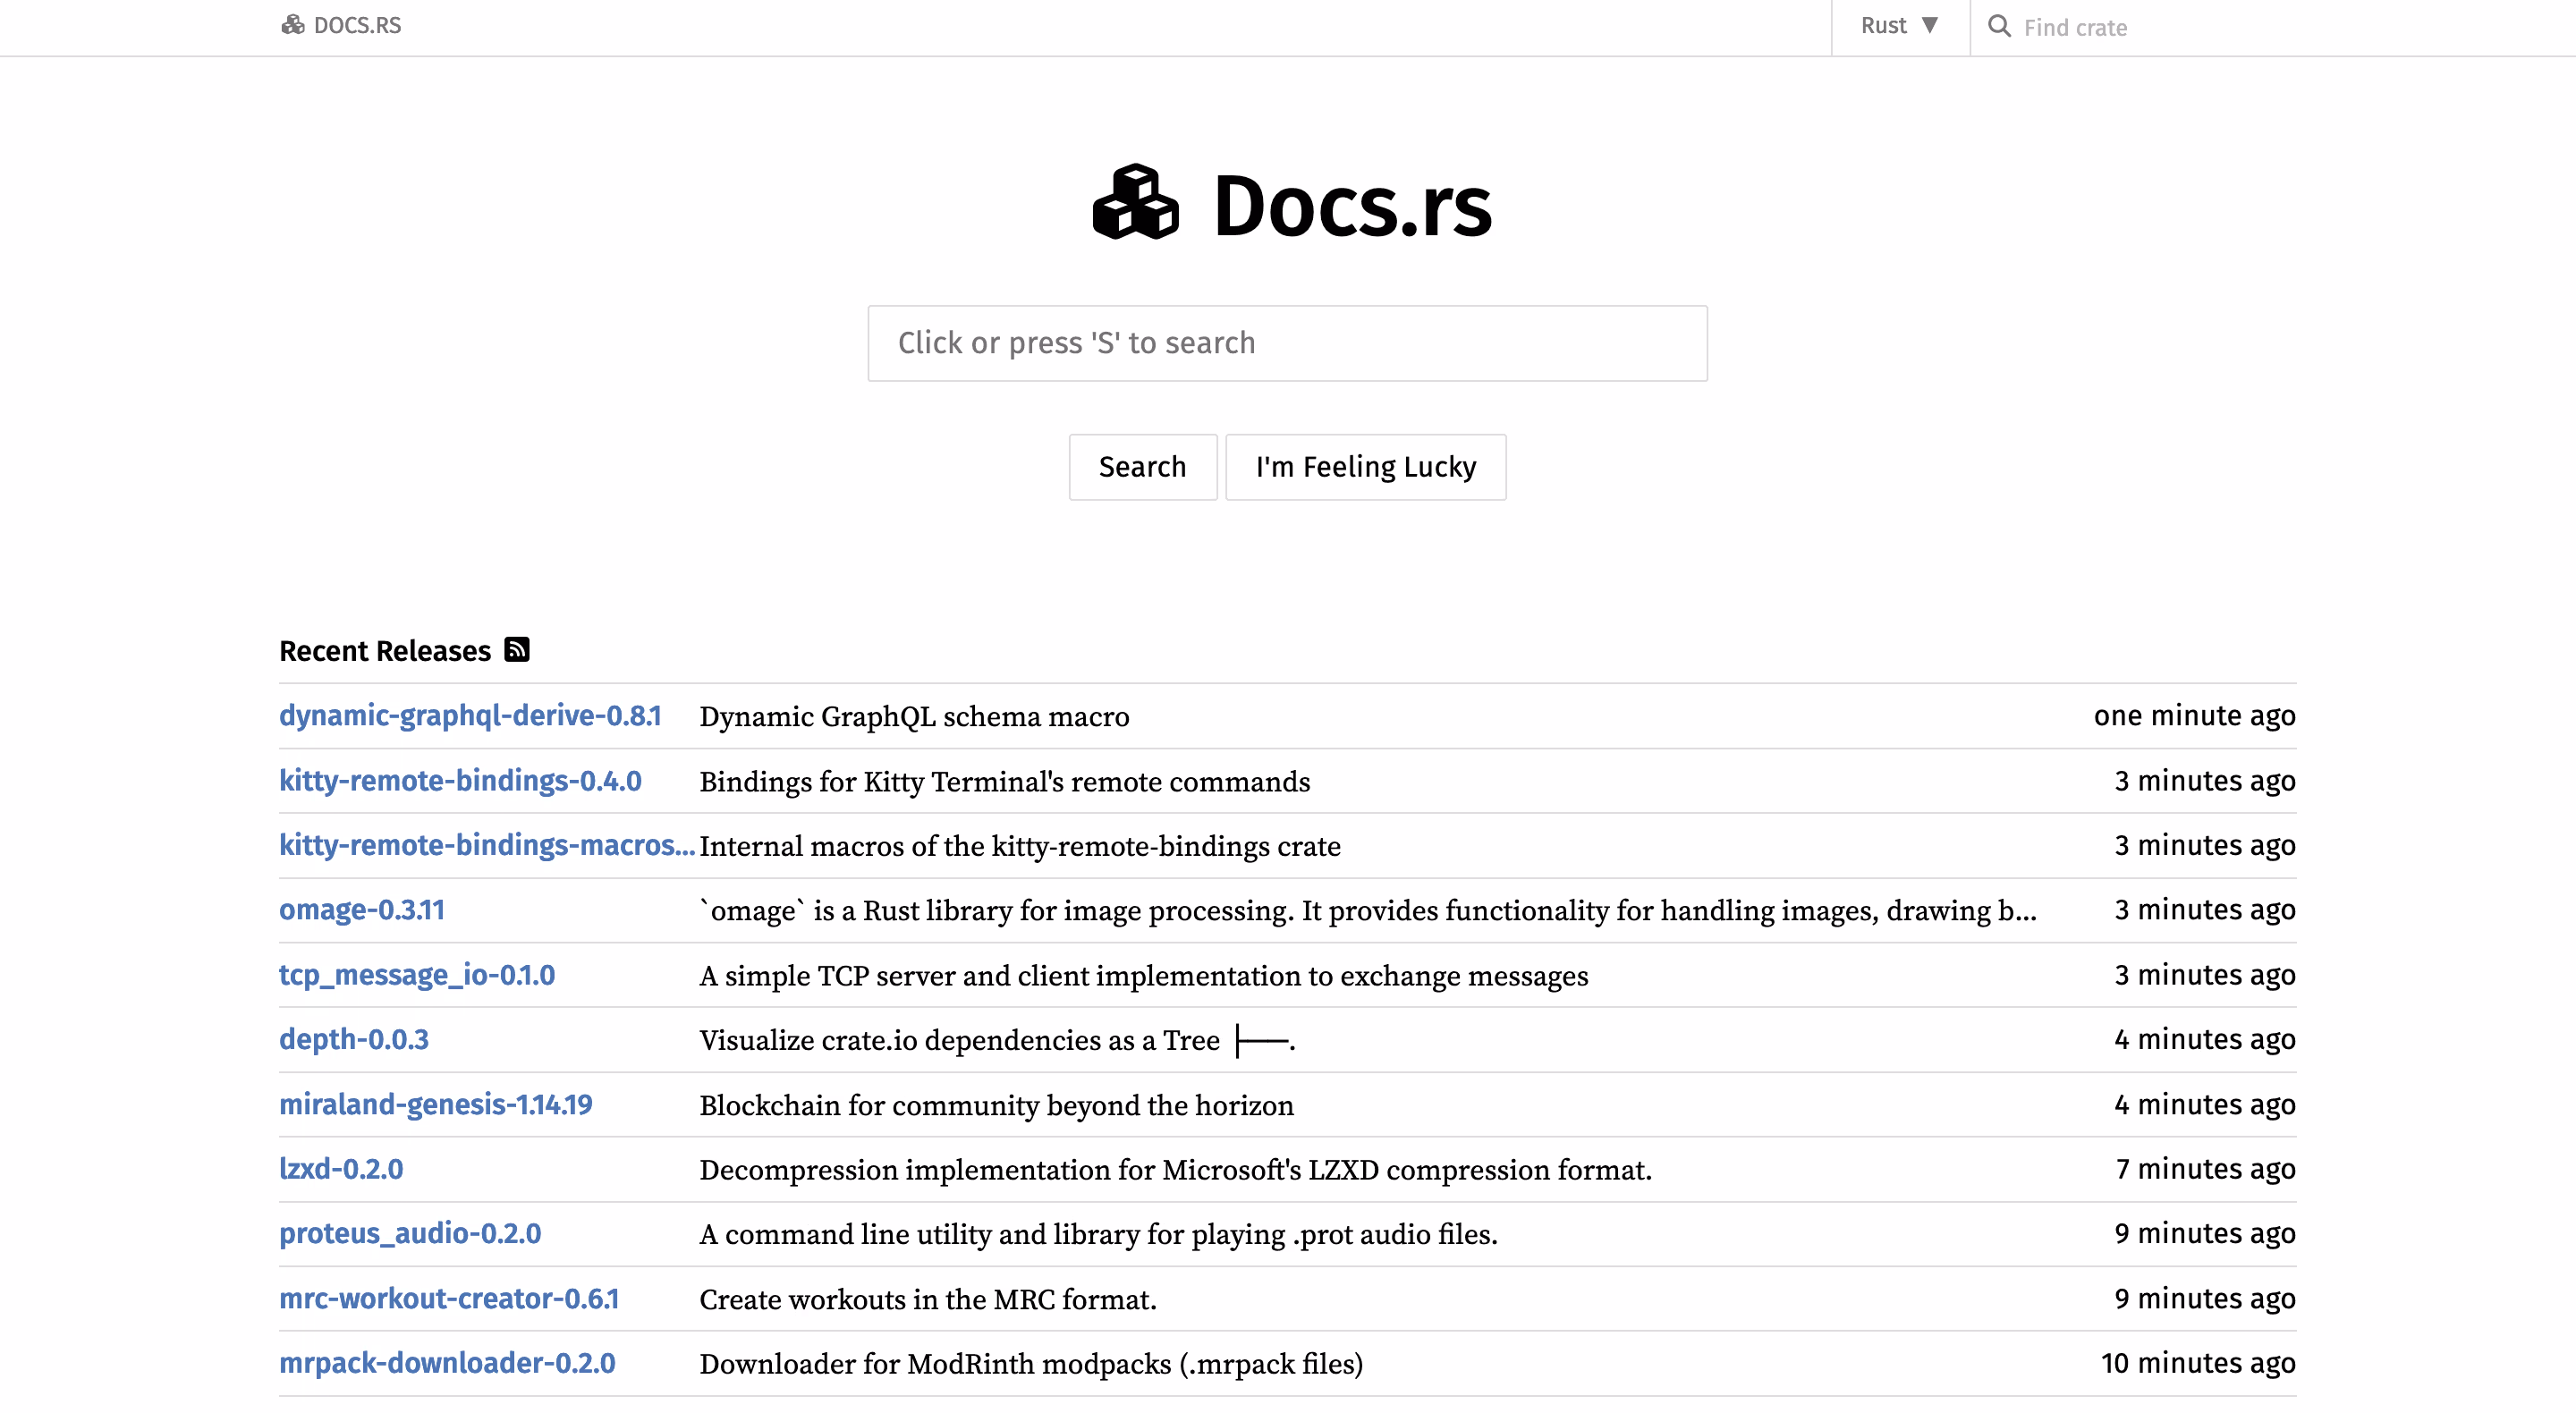Click '9 minutes ago' on mrc-workout-creator row
Viewport: 2576px width, 1413px height.
click(x=2205, y=1299)
